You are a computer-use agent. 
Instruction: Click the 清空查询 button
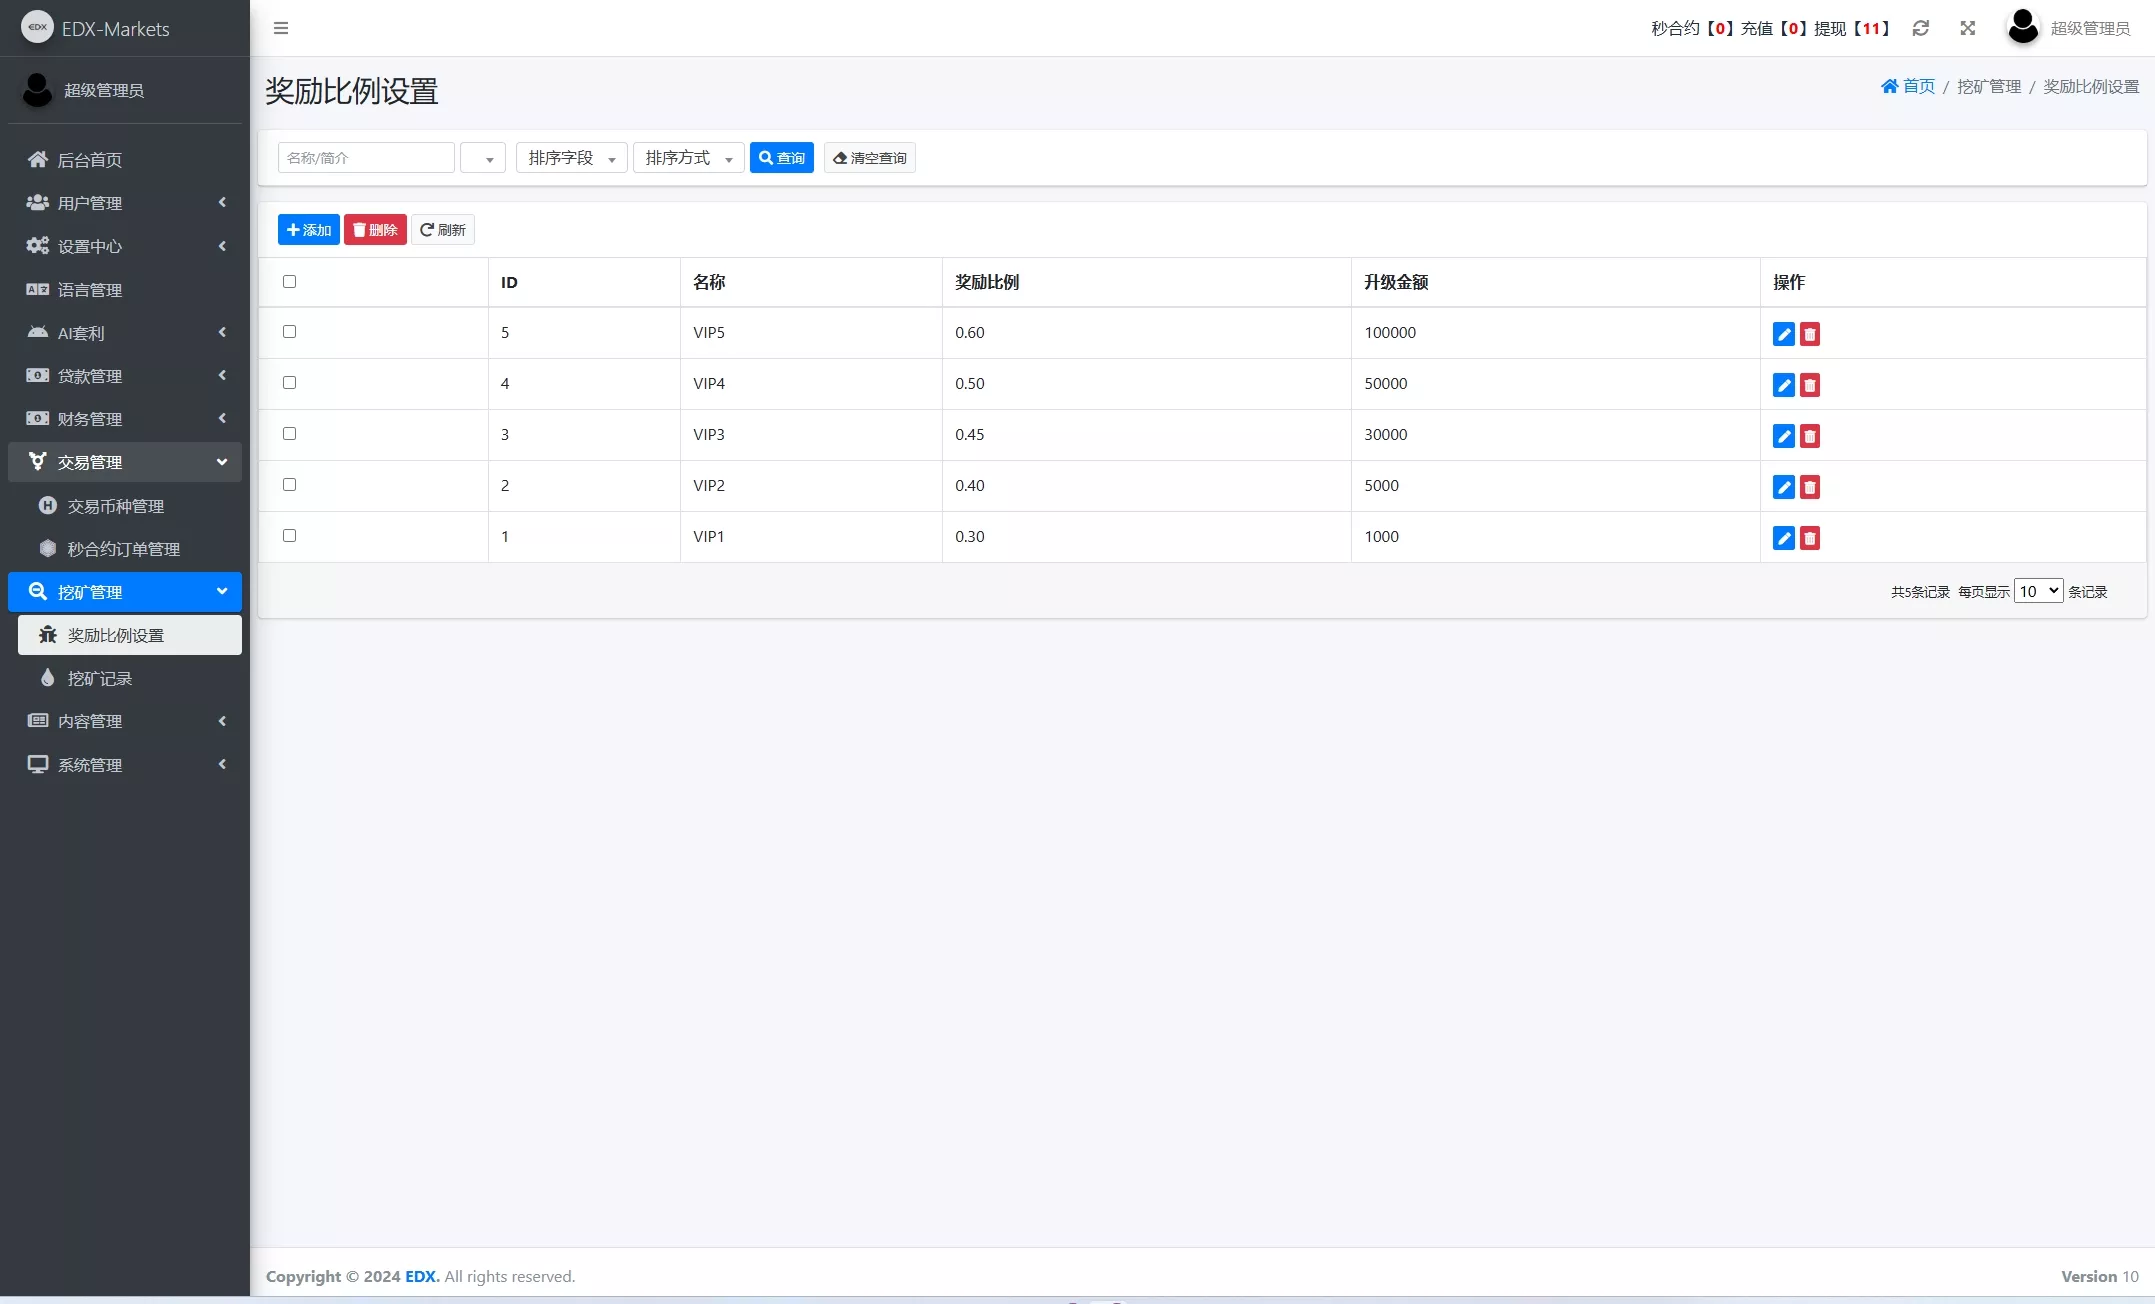[x=869, y=158]
